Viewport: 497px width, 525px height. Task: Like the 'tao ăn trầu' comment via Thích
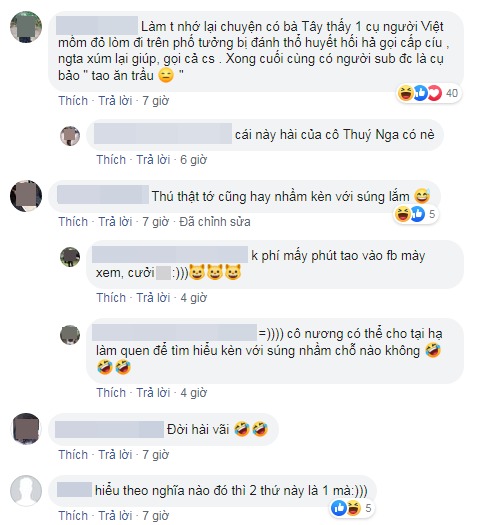click(x=73, y=101)
